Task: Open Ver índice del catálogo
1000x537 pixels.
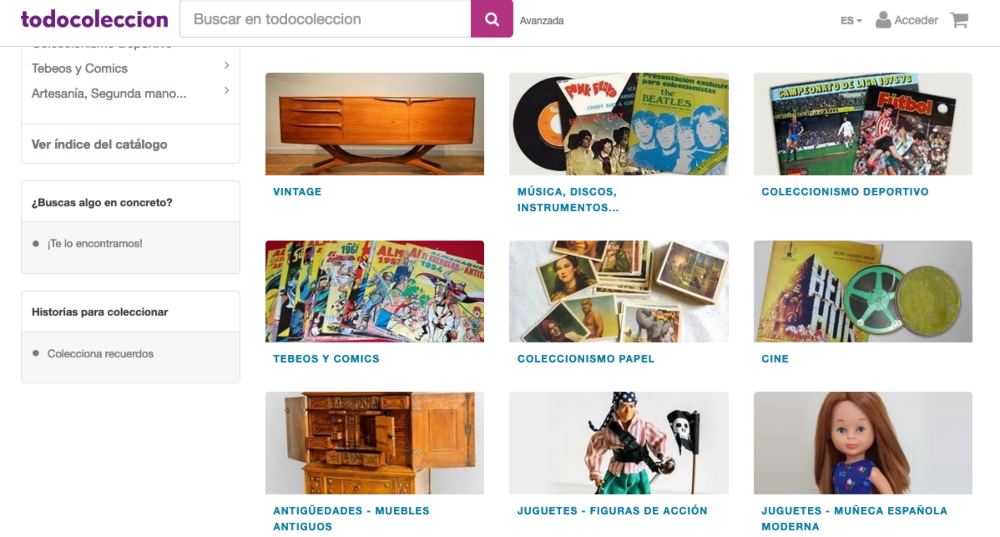Action: pyautogui.click(x=99, y=144)
